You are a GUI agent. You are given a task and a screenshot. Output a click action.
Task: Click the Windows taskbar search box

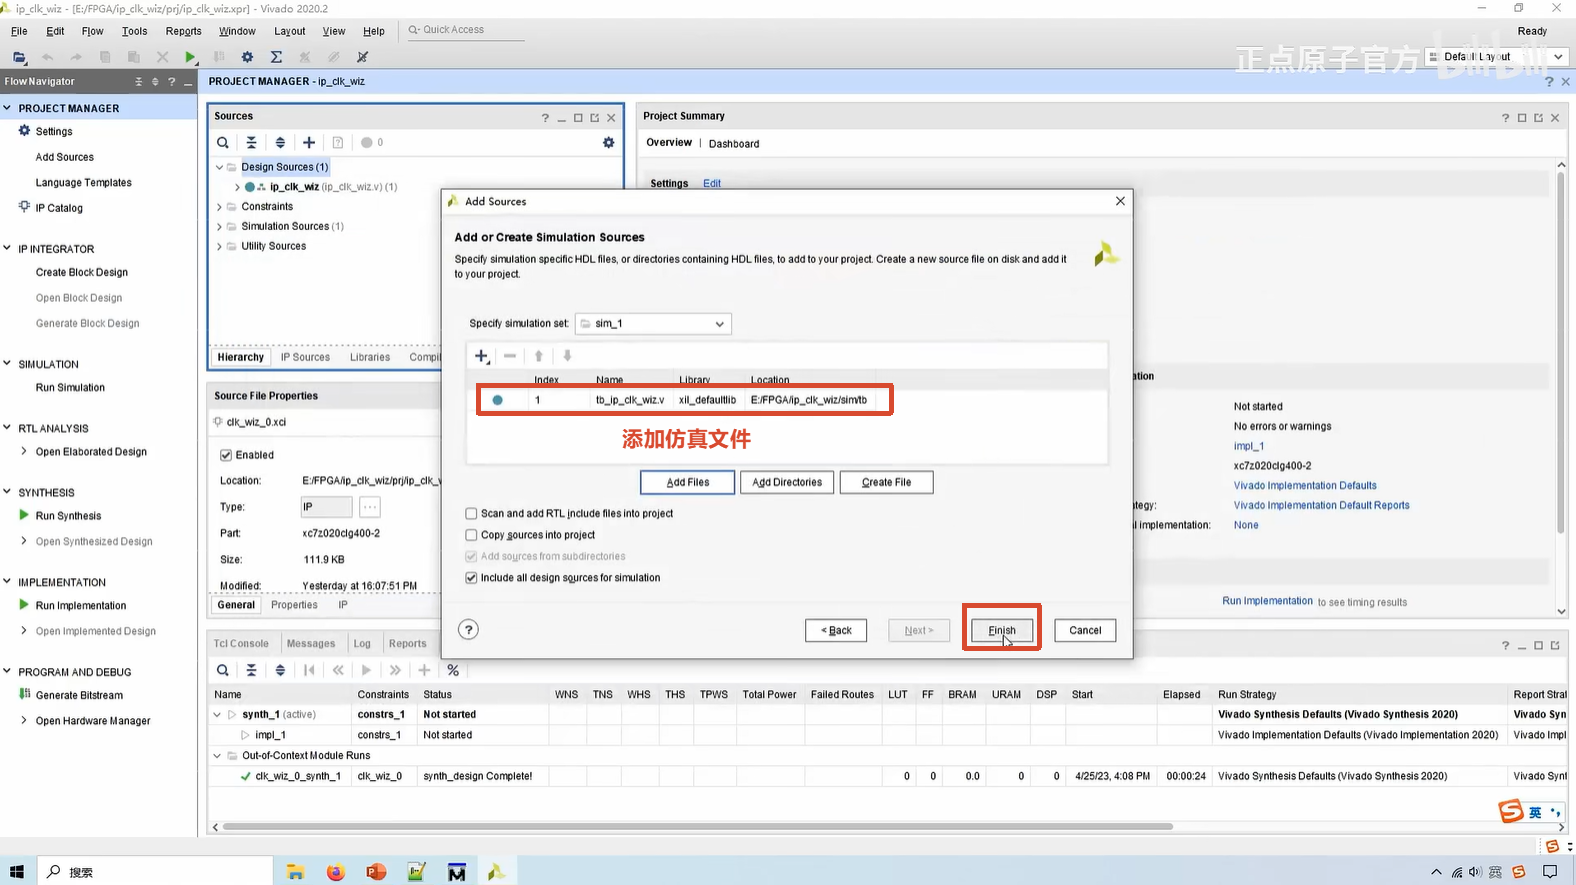coord(155,872)
